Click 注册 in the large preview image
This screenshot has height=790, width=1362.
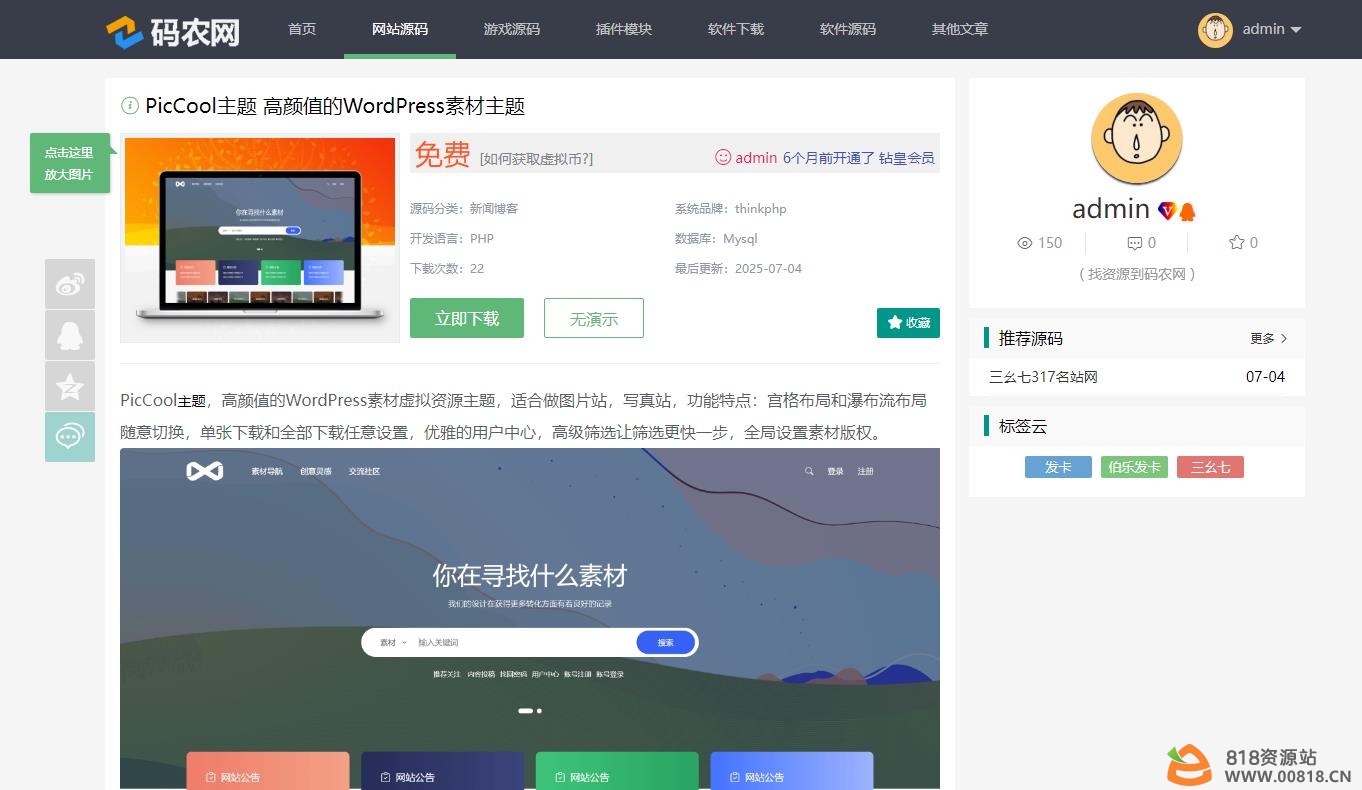[x=865, y=471]
